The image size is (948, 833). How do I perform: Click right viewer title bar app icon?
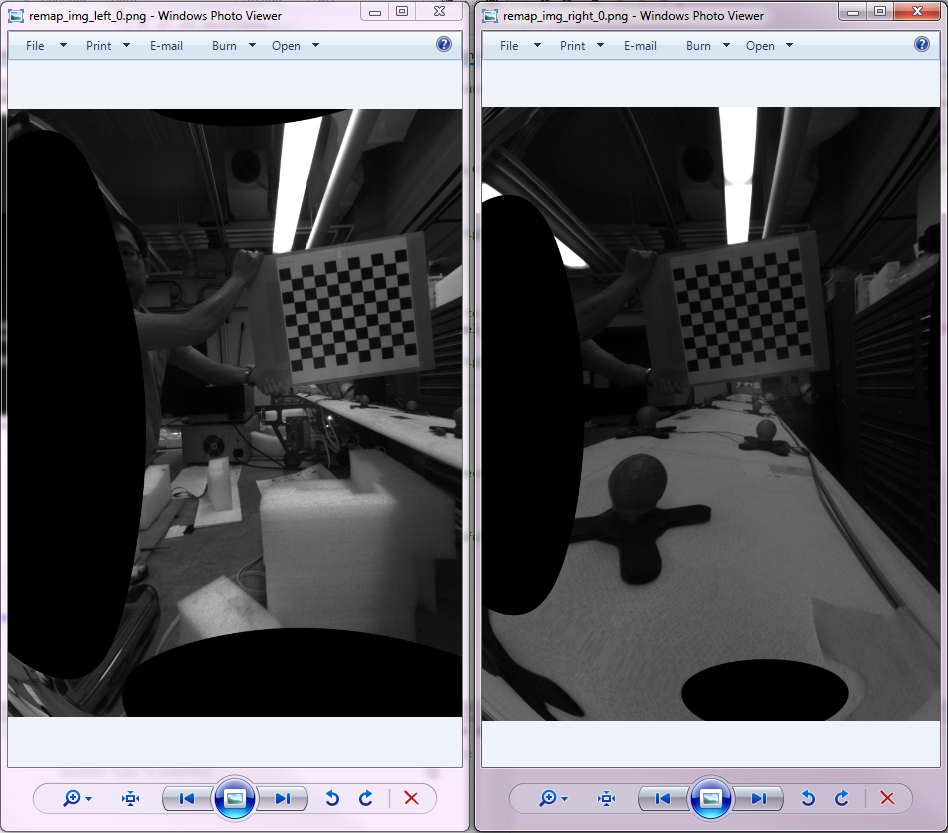pyautogui.click(x=490, y=16)
